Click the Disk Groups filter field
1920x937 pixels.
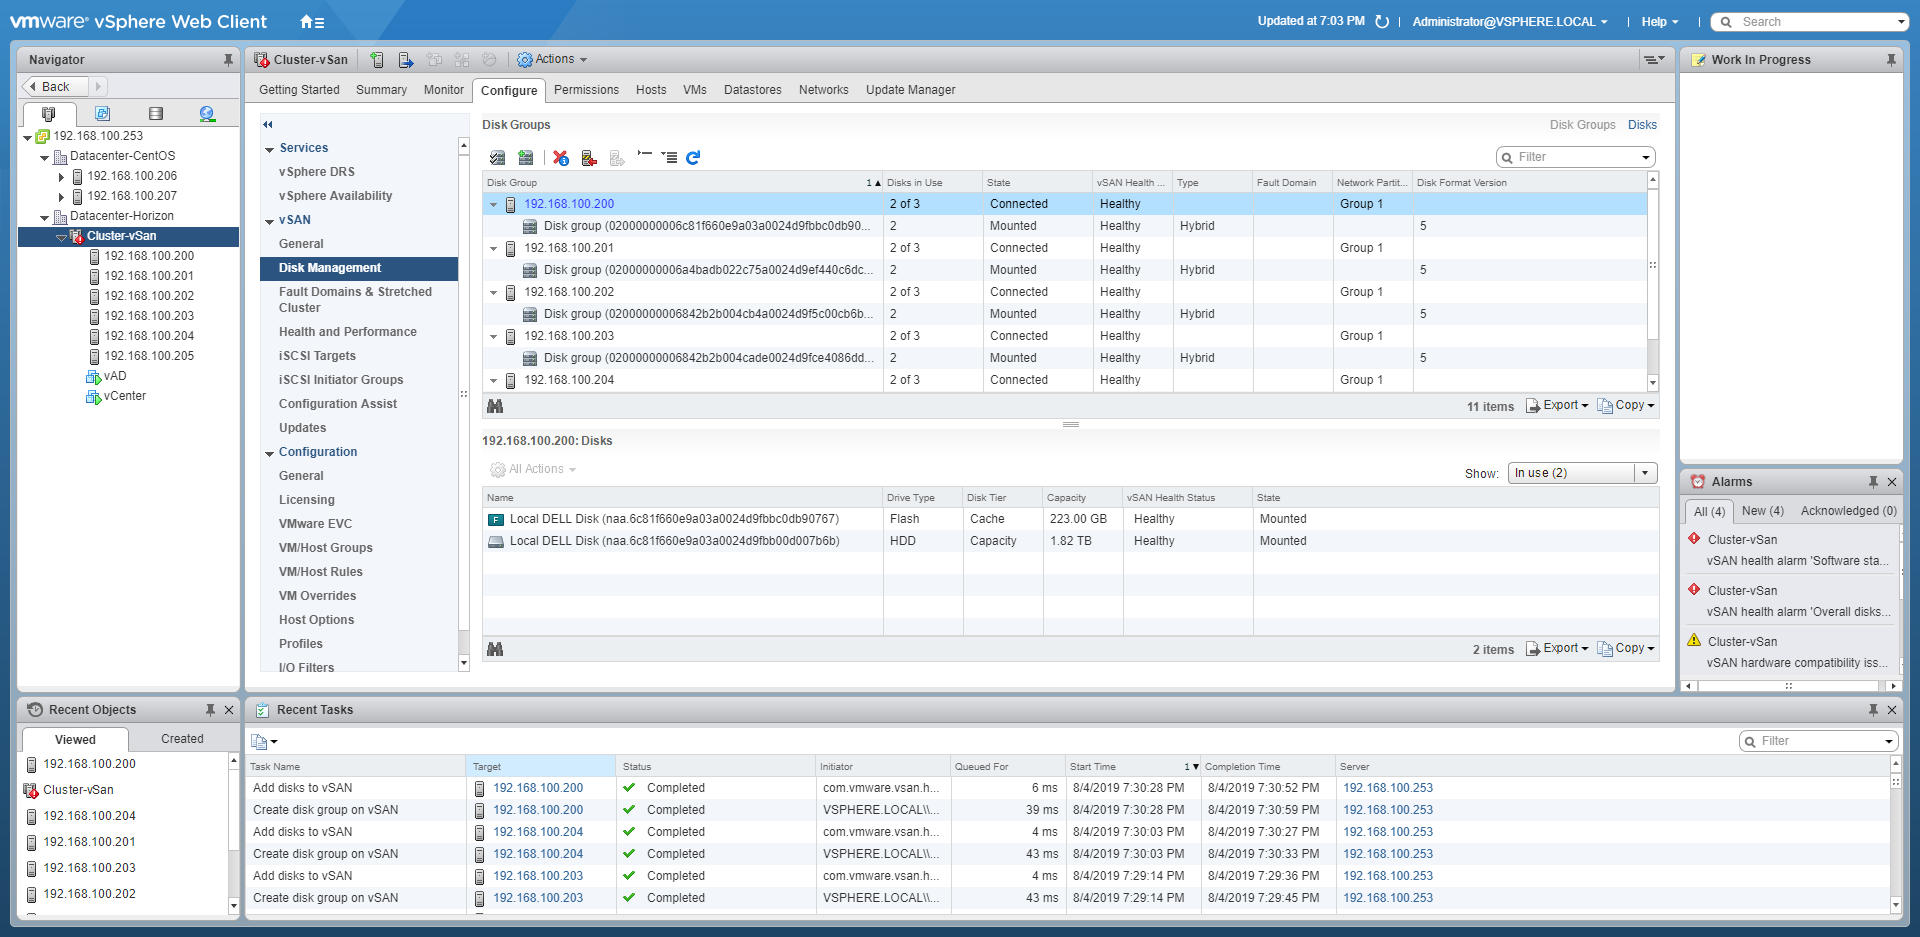tap(1576, 157)
